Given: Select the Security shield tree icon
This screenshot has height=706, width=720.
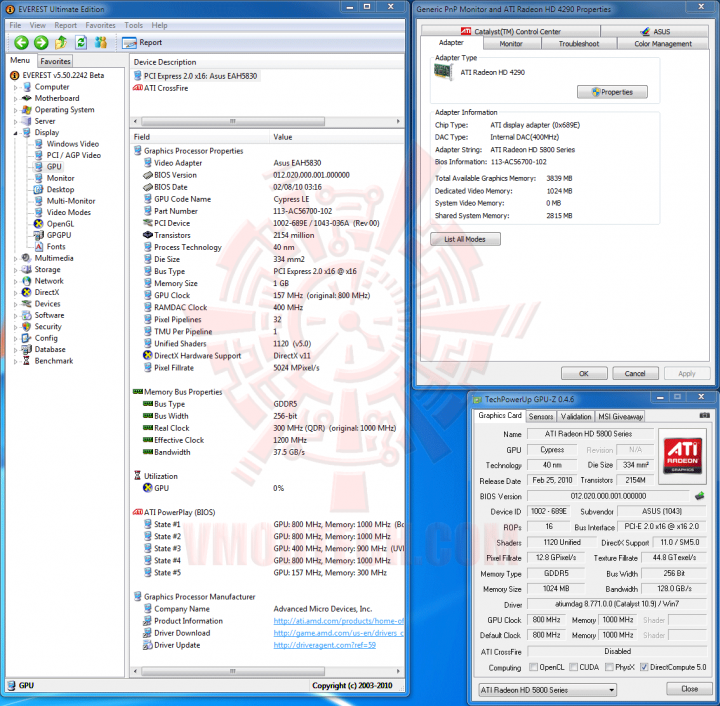Looking at the screenshot, I should point(27,326).
